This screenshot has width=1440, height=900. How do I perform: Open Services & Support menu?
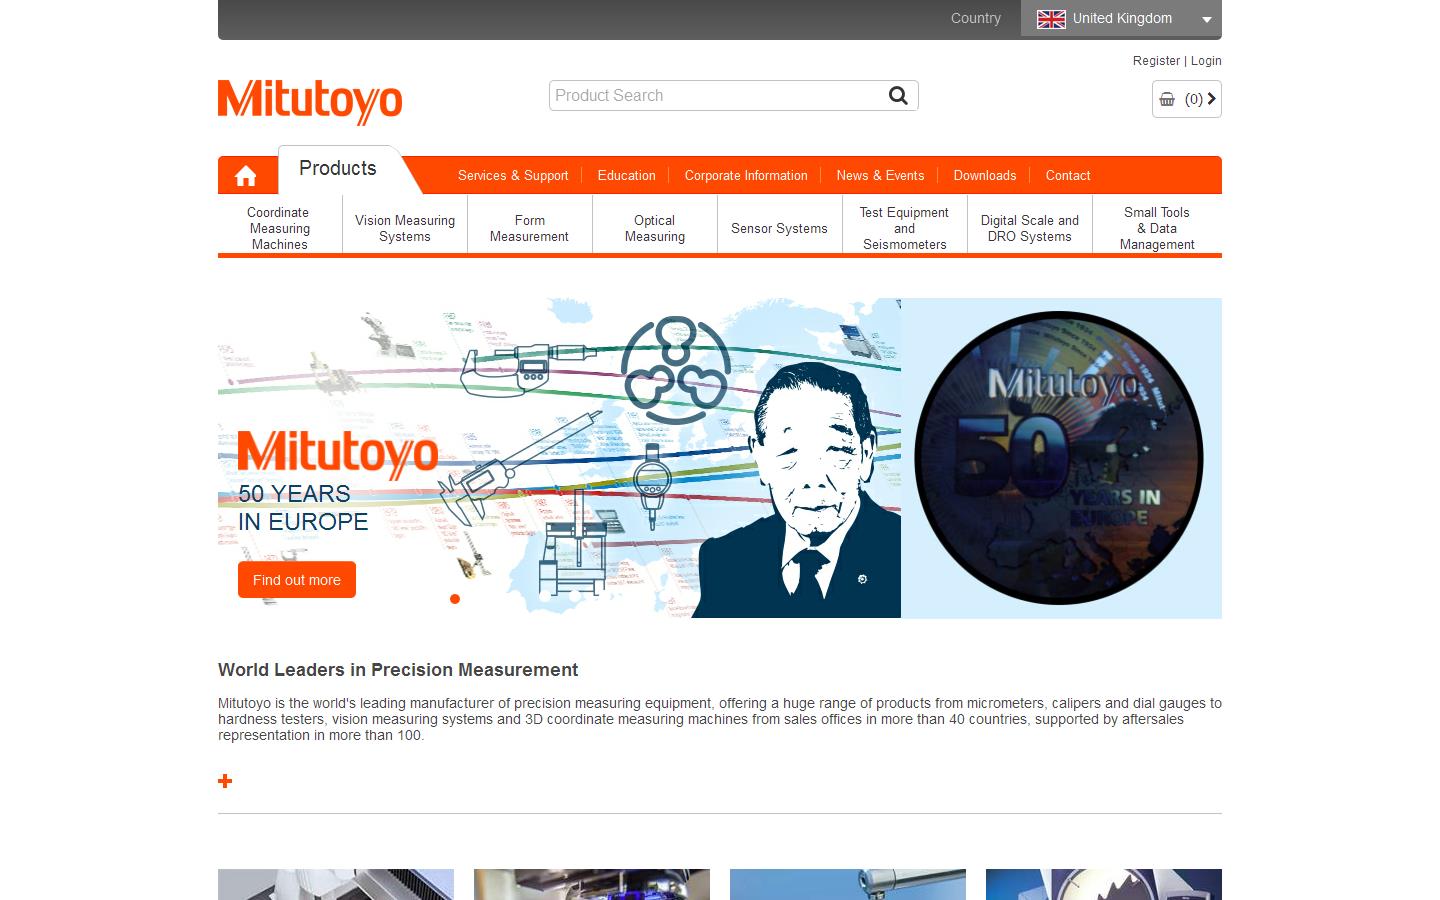513,176
